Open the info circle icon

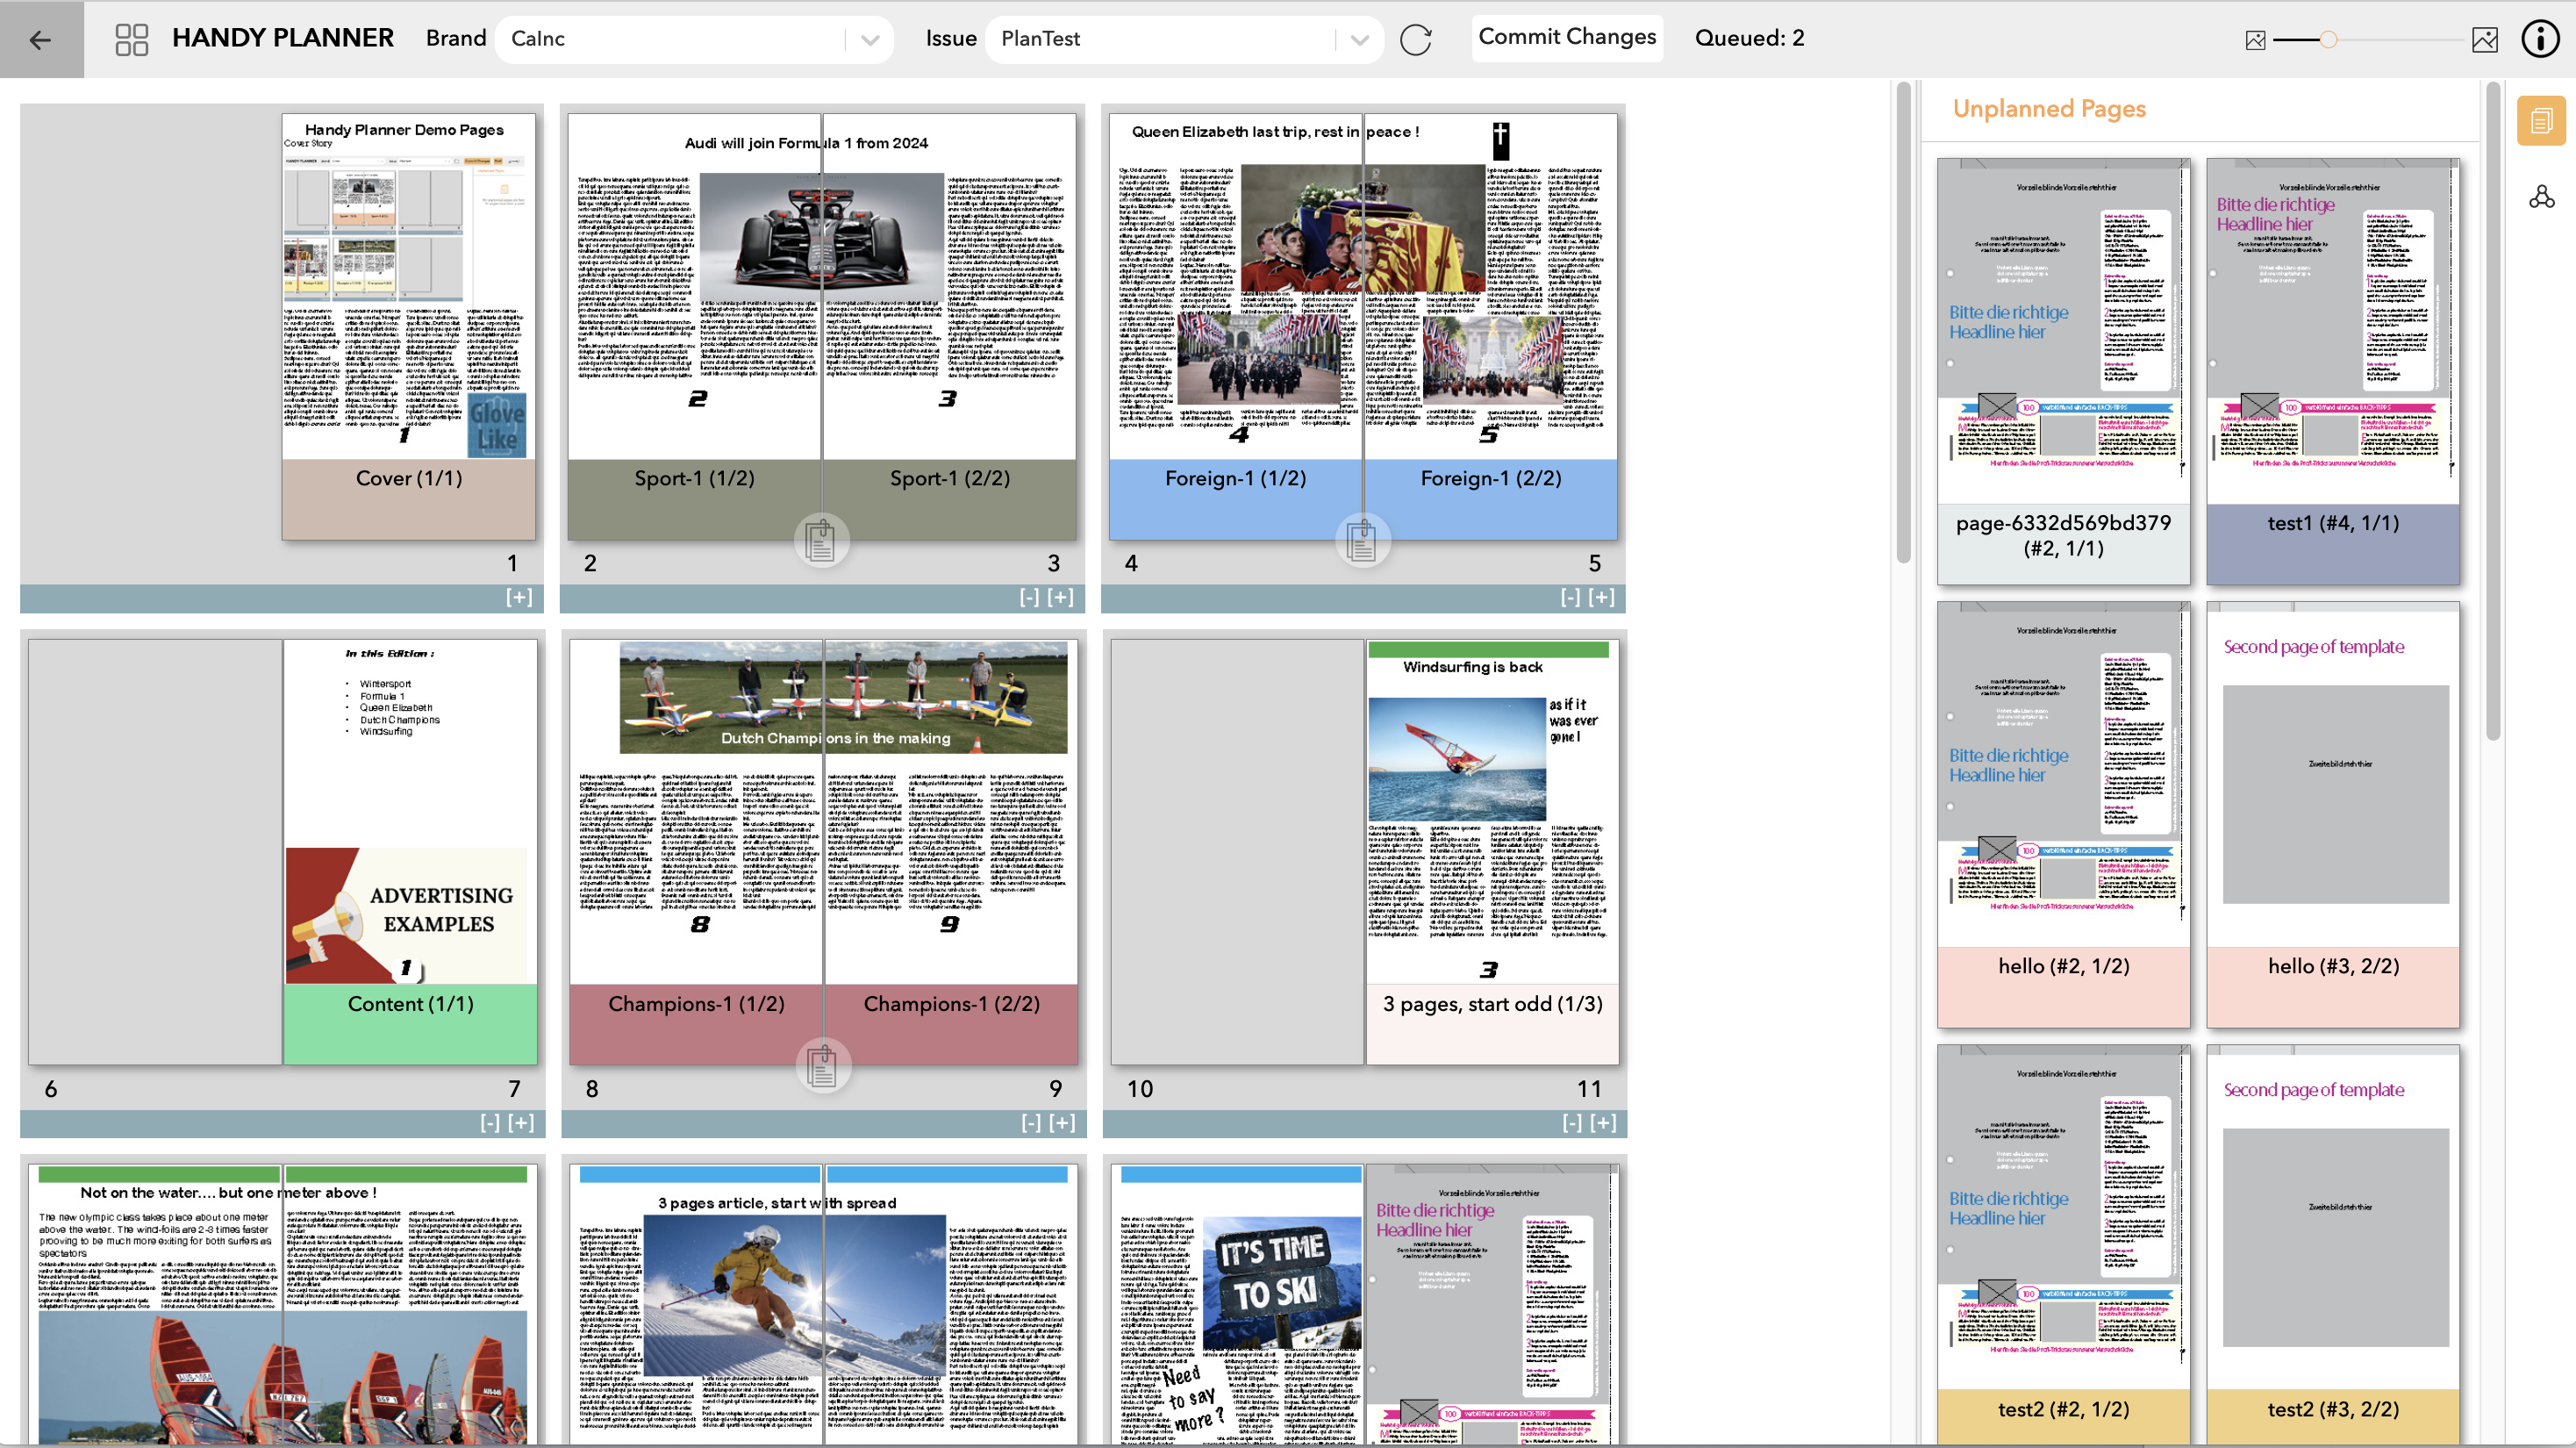pos(2539,39)
